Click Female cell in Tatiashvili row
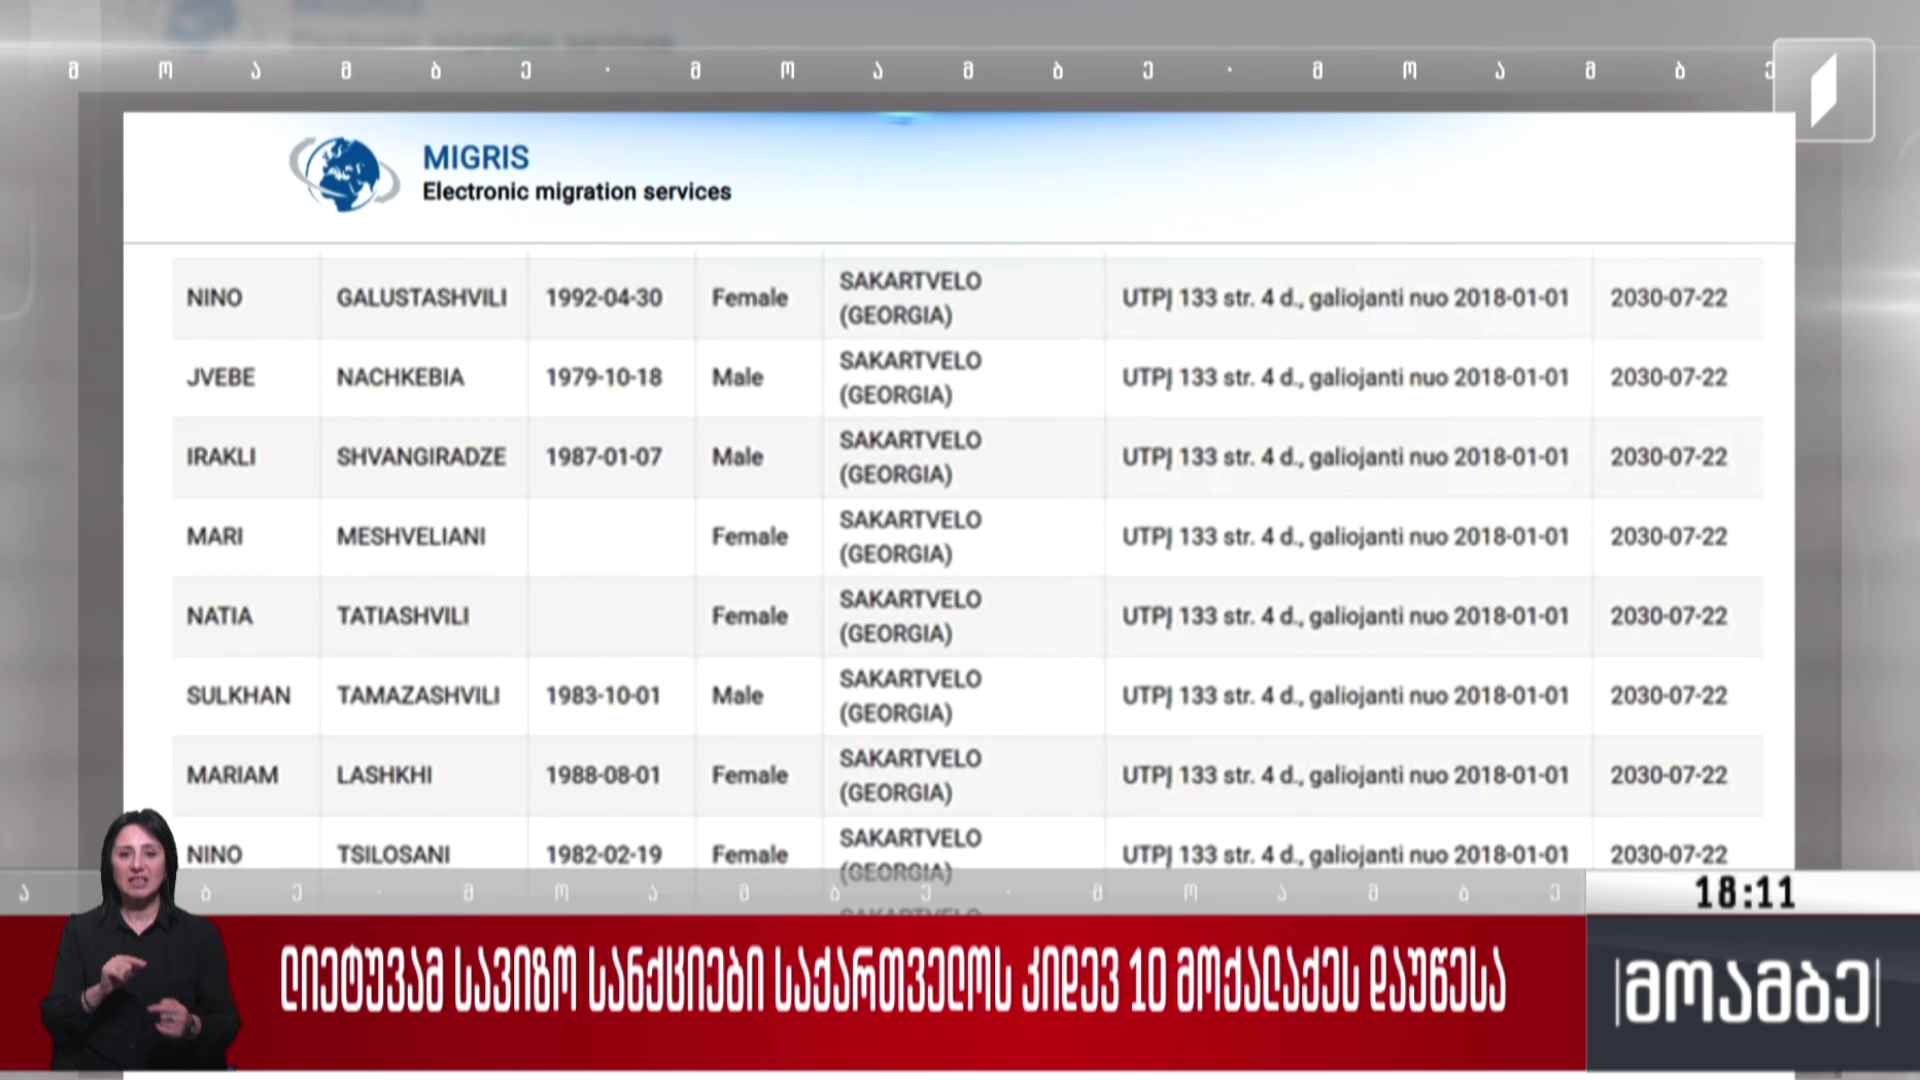The height and width of the screenshot is (1080, 1920). 749,616
